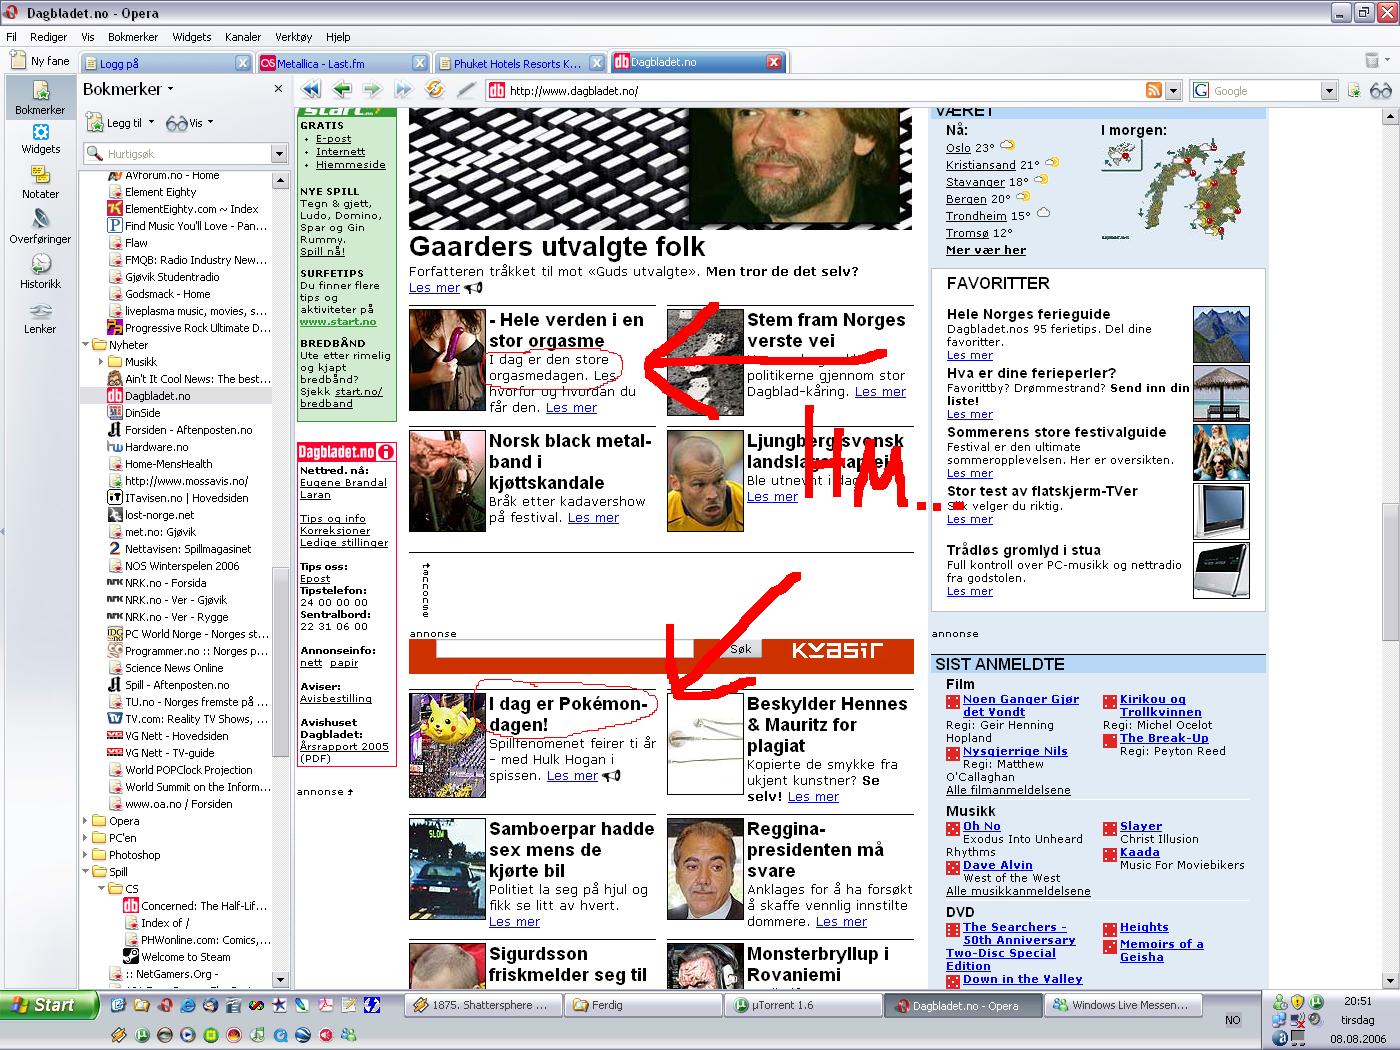
Task: Click the Kvasir search text field
Action: tap(564, 648)
